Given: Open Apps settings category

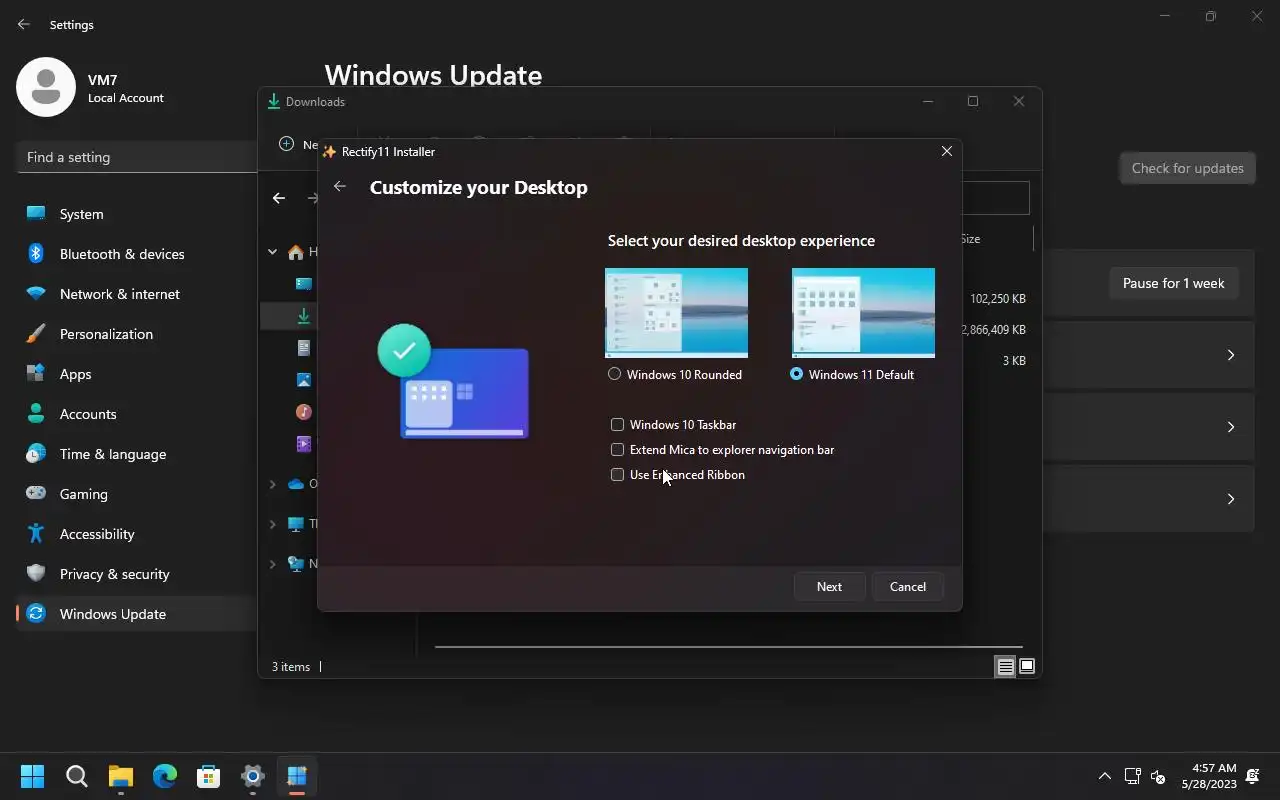Looking at the screenshot, I should coord(136,374).
